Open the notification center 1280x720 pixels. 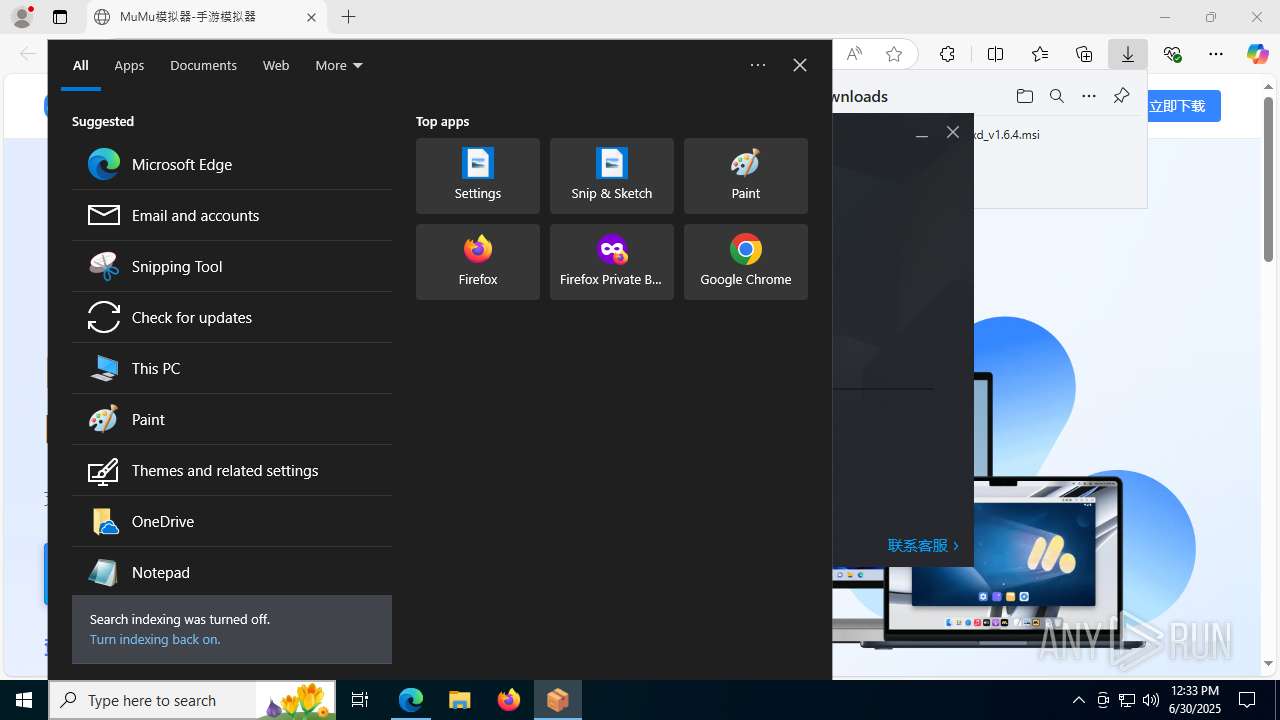[1247, 700]
